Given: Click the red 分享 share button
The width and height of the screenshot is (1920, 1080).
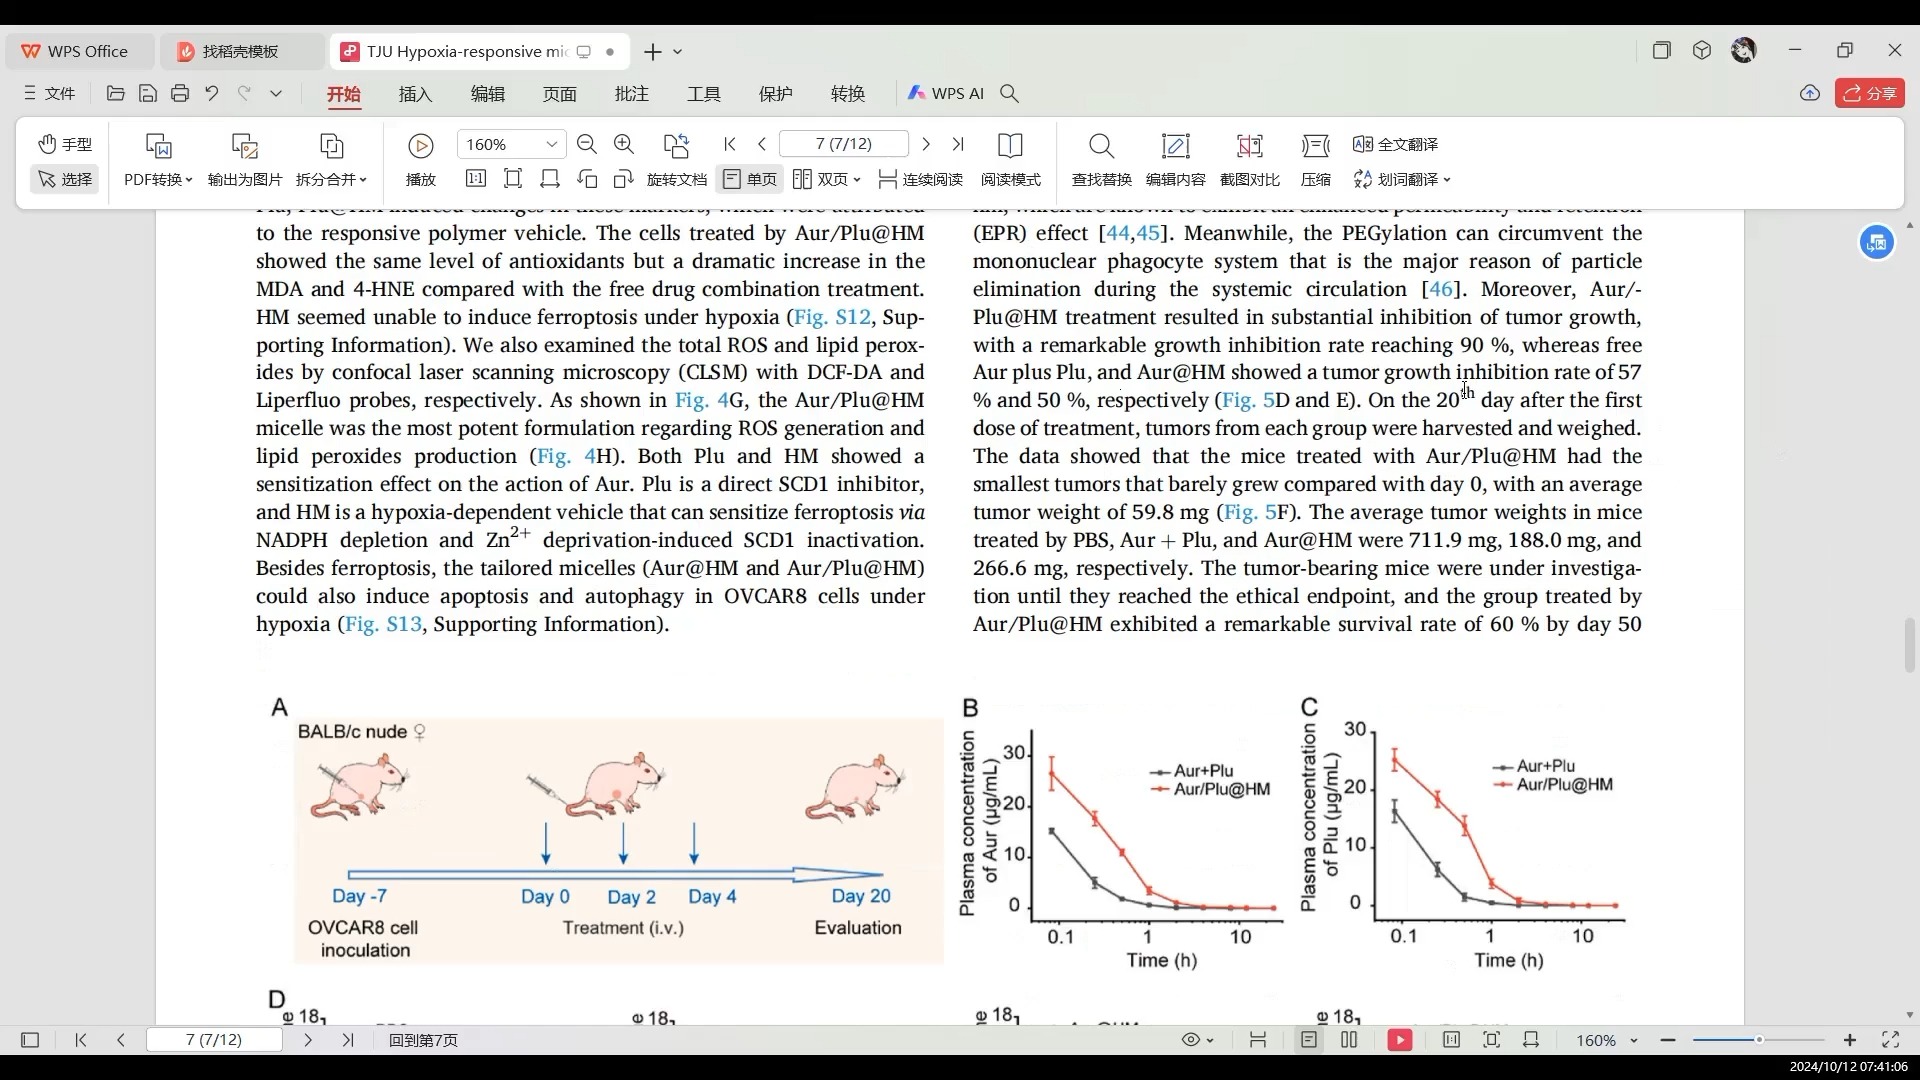Looking at the screenshot, I should point(1869,93).
